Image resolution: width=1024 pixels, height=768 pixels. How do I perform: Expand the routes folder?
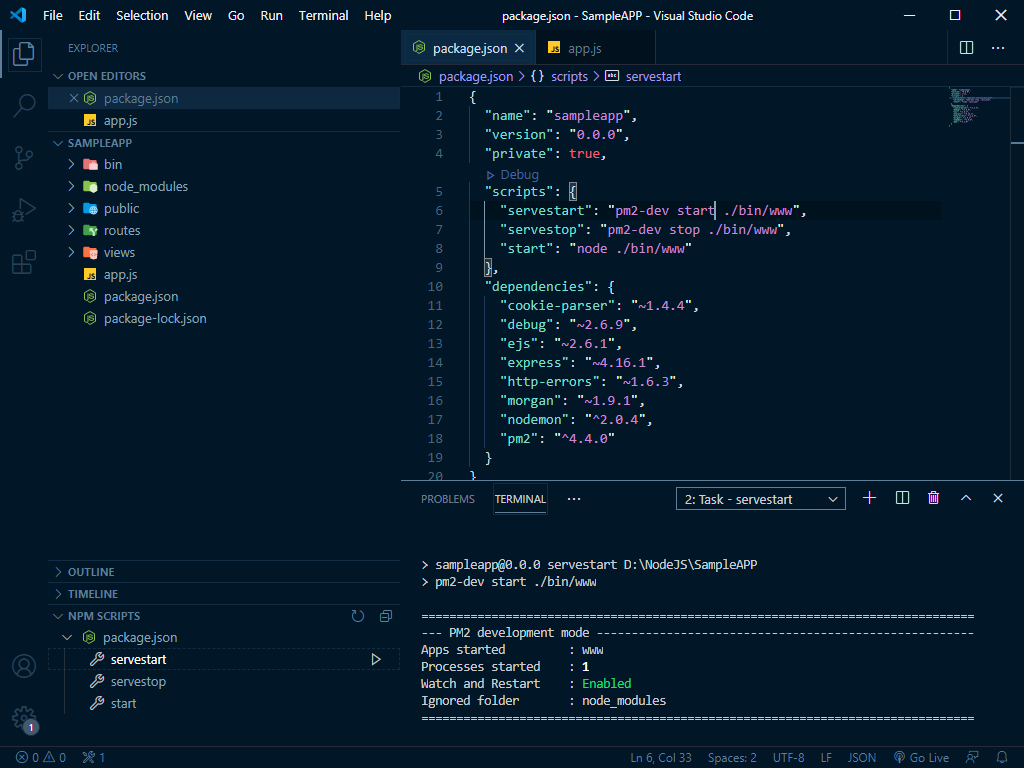71,231
